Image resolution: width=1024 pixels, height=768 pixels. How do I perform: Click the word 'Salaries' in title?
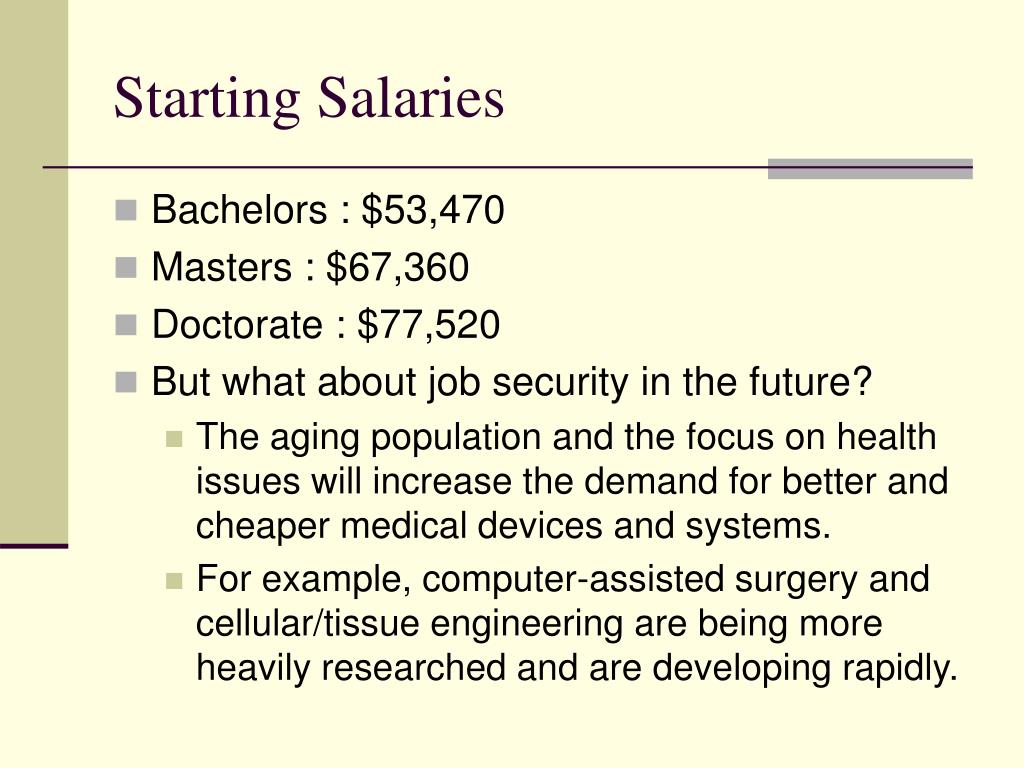411,98
